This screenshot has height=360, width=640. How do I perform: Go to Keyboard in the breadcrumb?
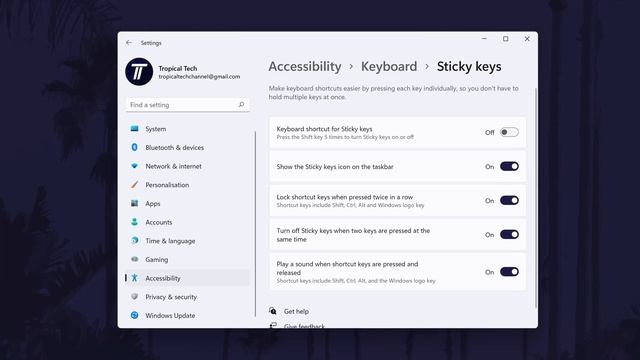click(389, 67)
